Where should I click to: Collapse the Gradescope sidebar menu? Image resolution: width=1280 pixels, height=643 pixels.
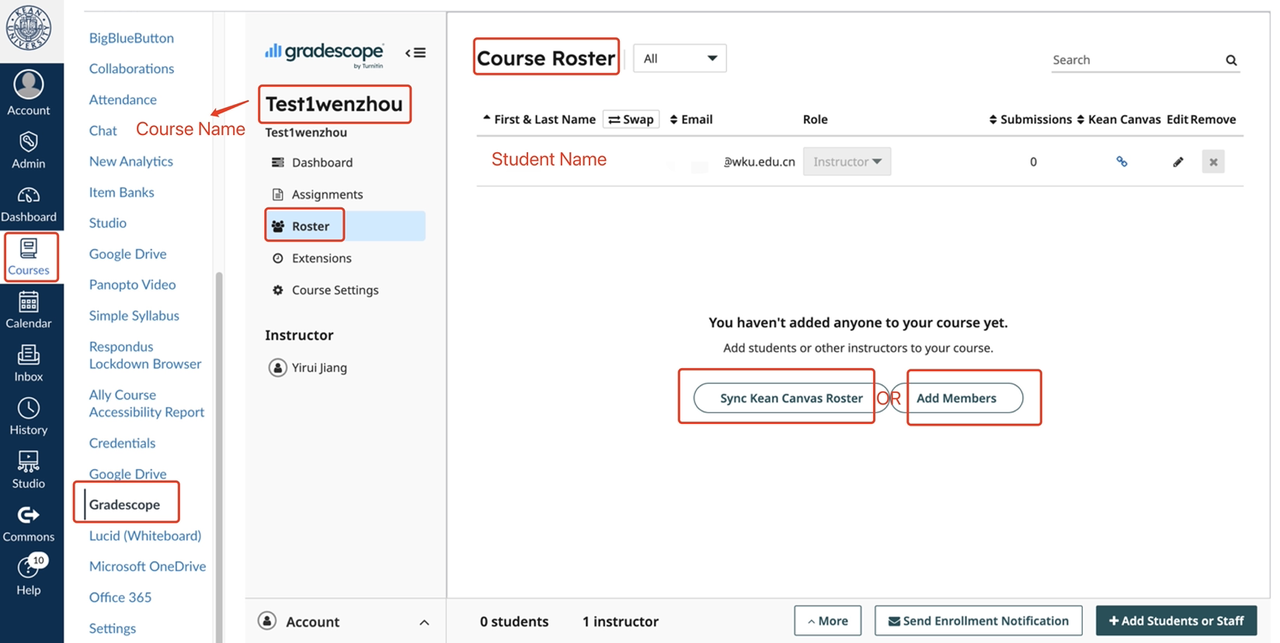[415, 53]
